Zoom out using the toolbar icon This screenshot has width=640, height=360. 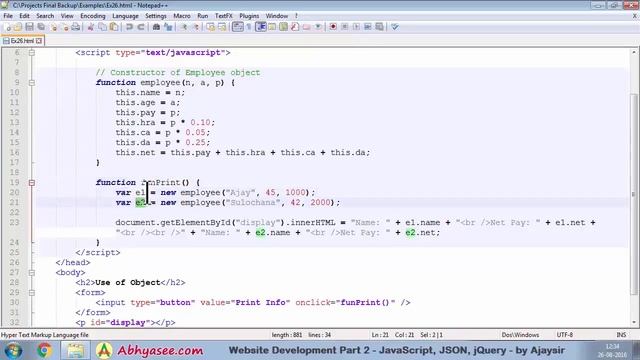196,27
